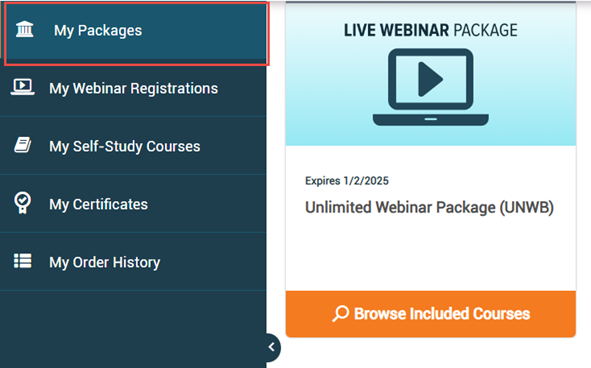Go to My Self-Study Courses
The width and height of the screenshot is (591, 368).
point(133,146)
